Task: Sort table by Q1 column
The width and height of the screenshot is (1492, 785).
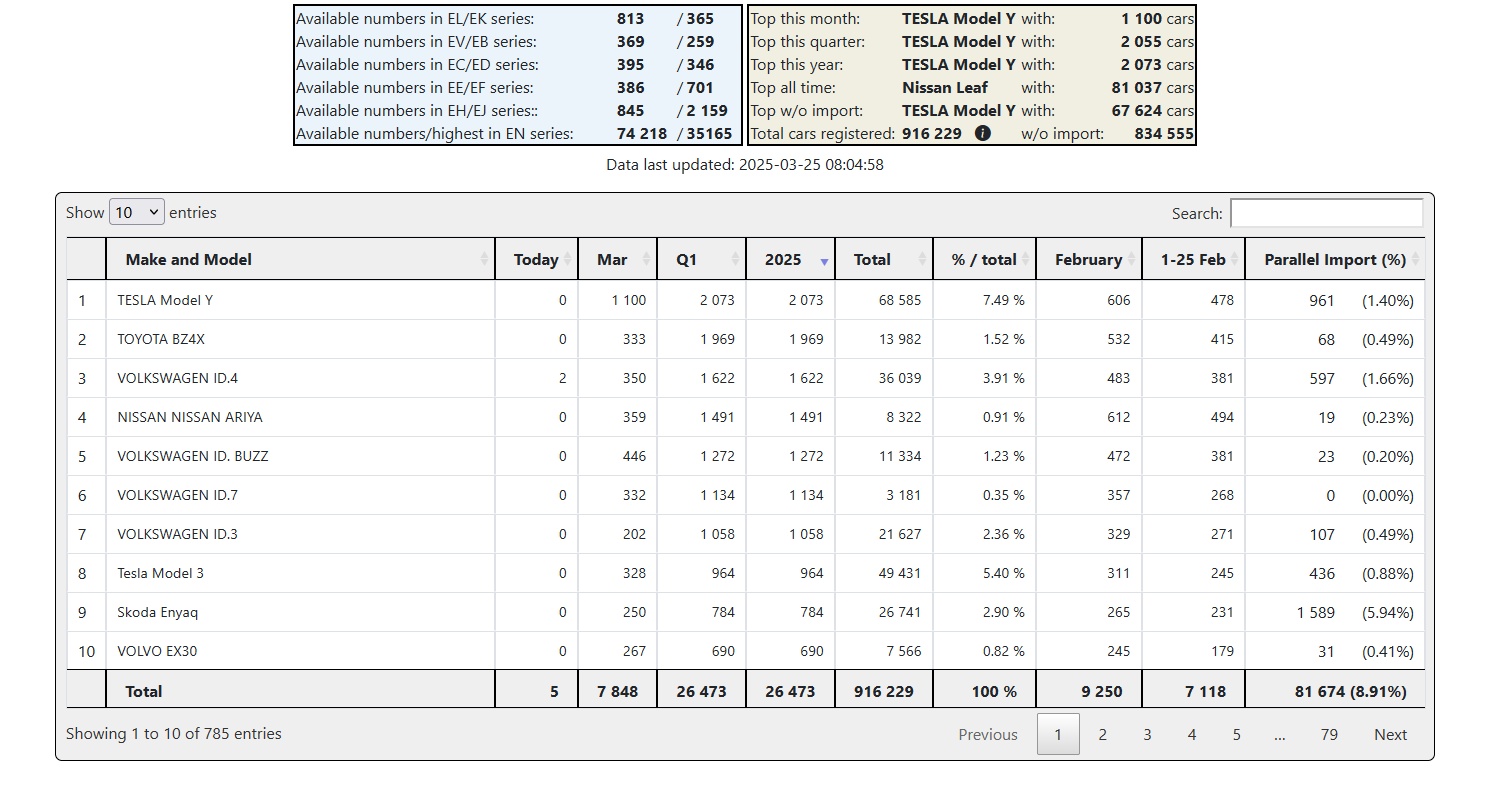Action: coord(701,259)
